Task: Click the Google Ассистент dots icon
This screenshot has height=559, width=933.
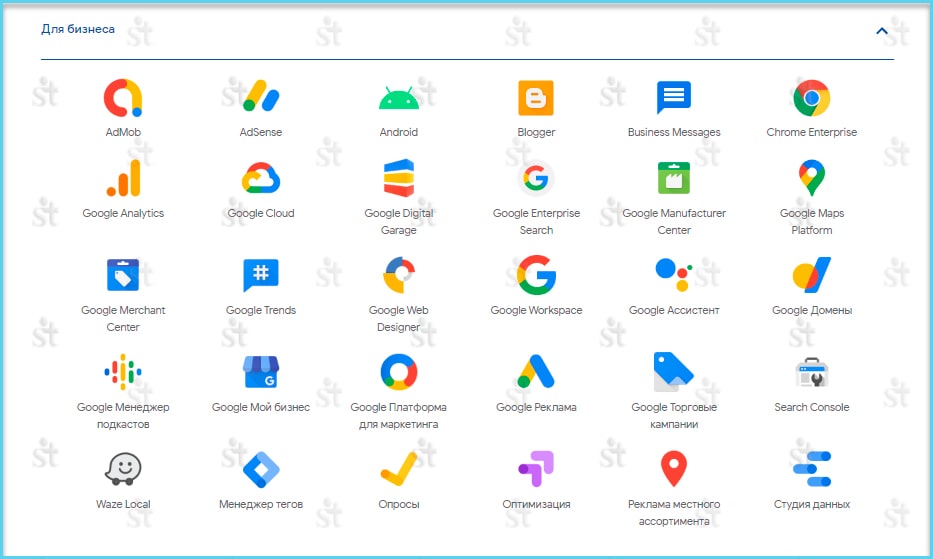Action: coord(674,274)
